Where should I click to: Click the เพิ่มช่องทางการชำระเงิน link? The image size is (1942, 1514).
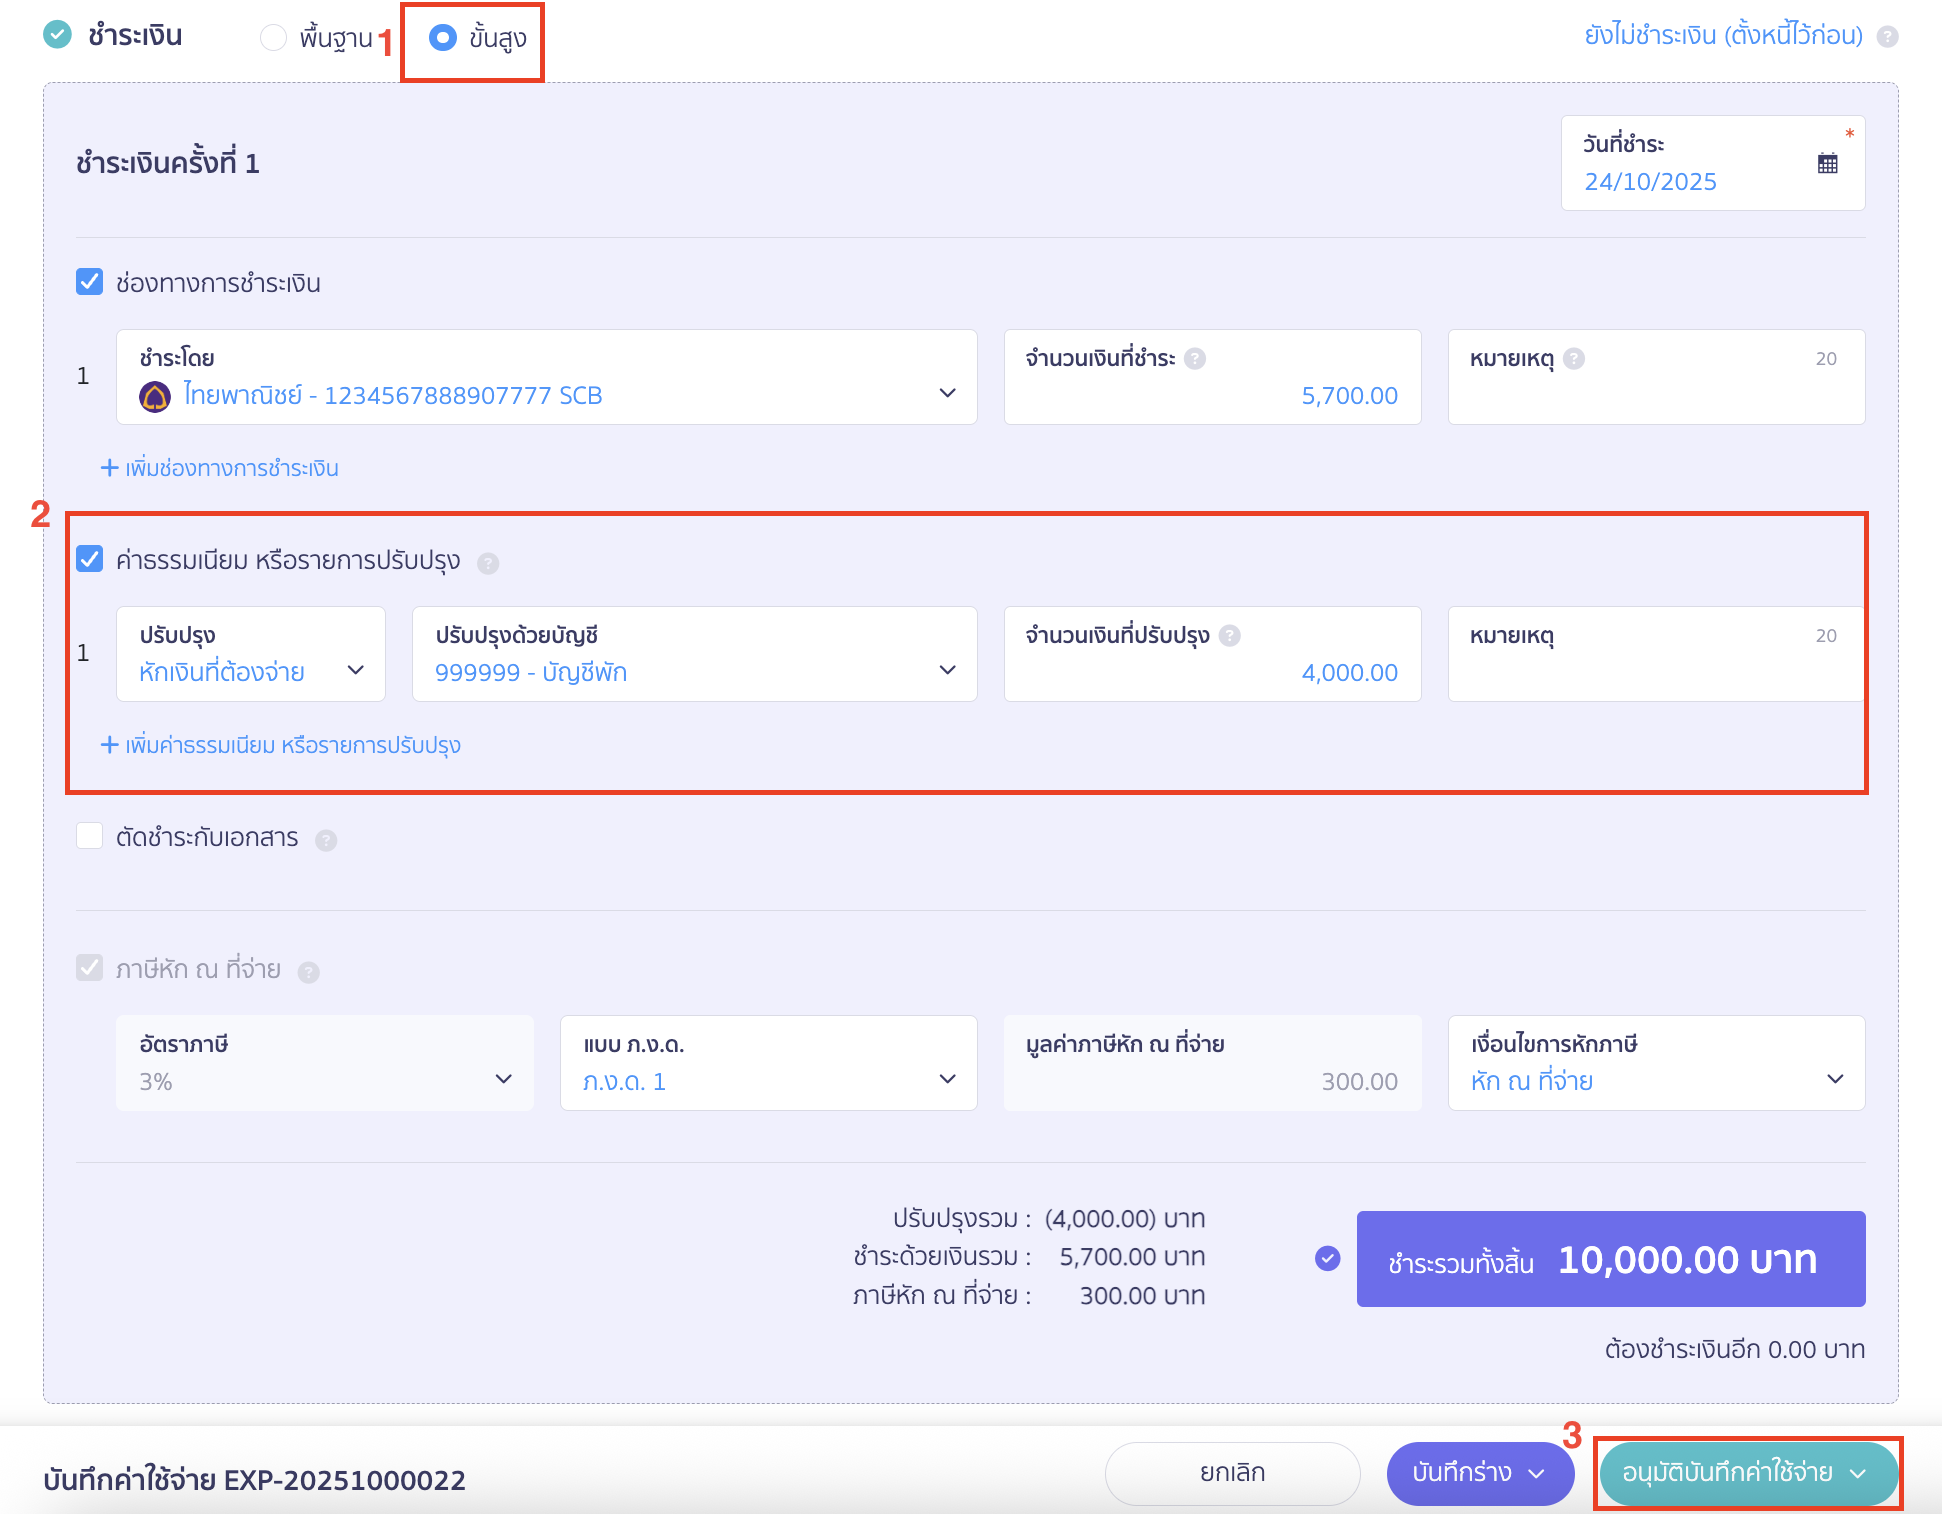point(220,468)
